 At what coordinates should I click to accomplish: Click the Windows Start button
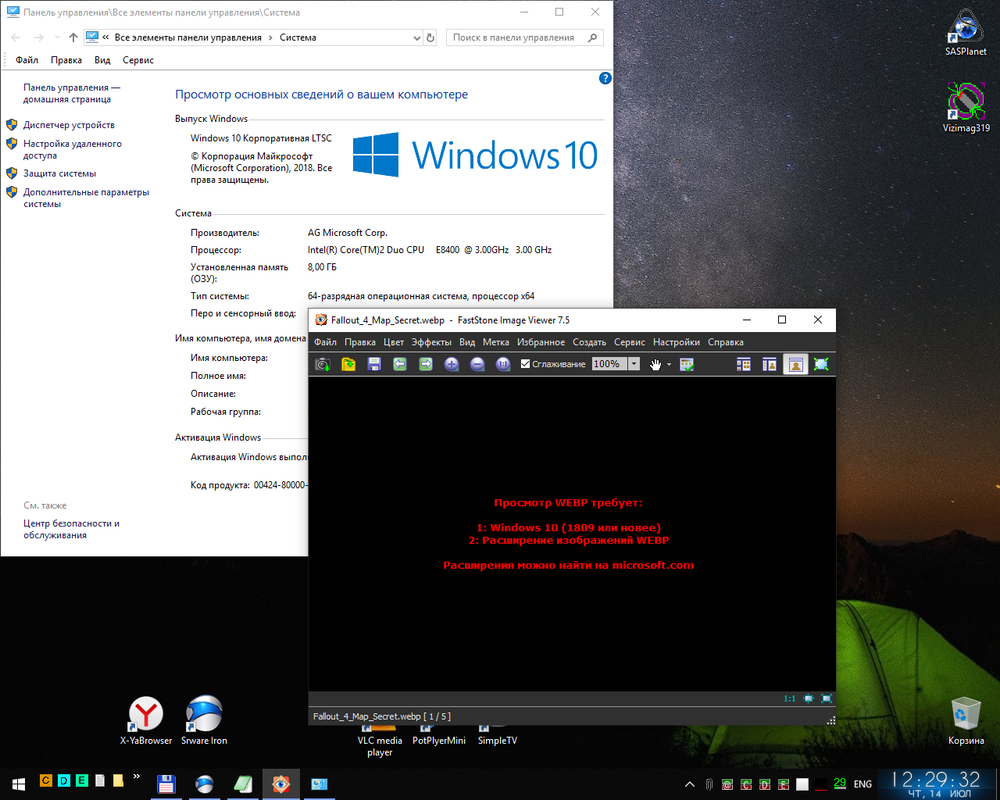(x=18, y=784)
